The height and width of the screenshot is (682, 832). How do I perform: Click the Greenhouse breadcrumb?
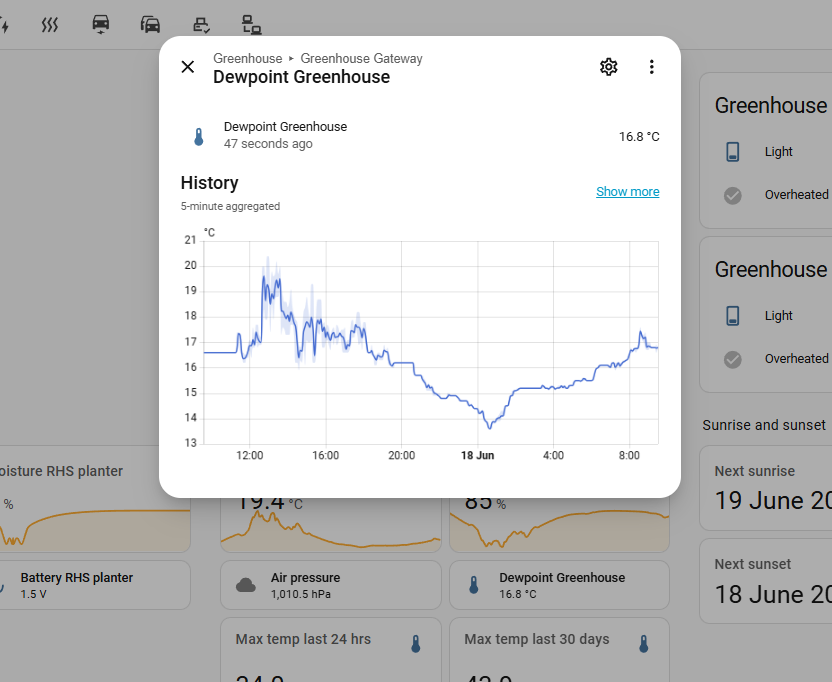coord(248,58)
